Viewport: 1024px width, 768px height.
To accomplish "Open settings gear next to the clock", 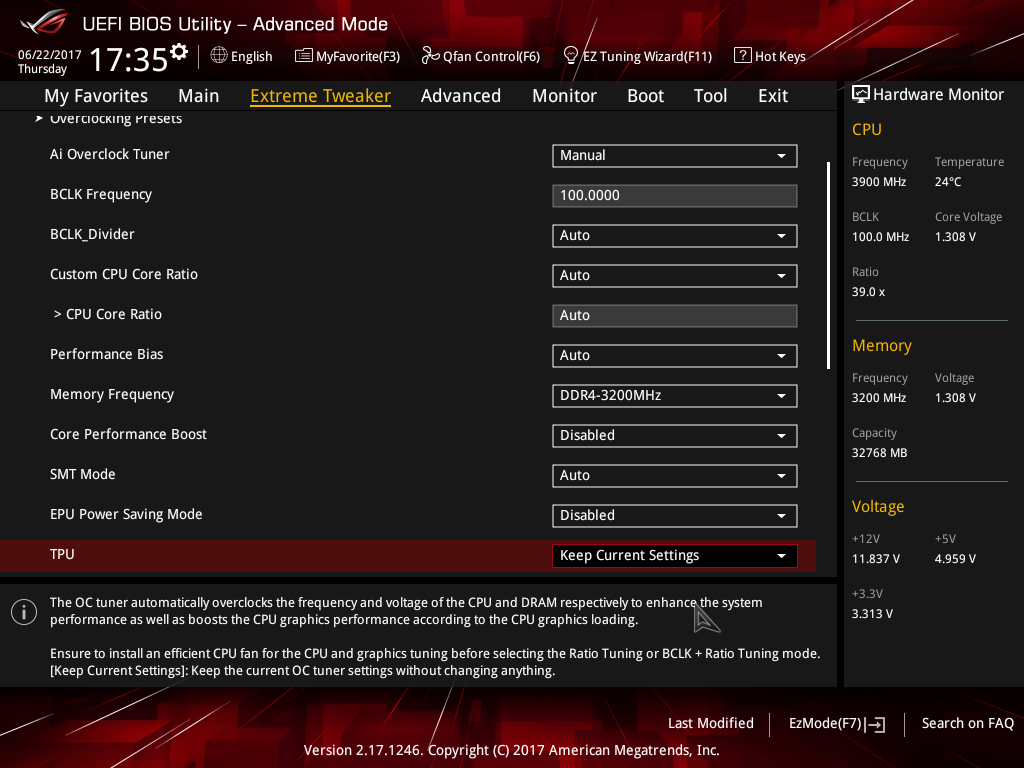I will pos(178,52).
